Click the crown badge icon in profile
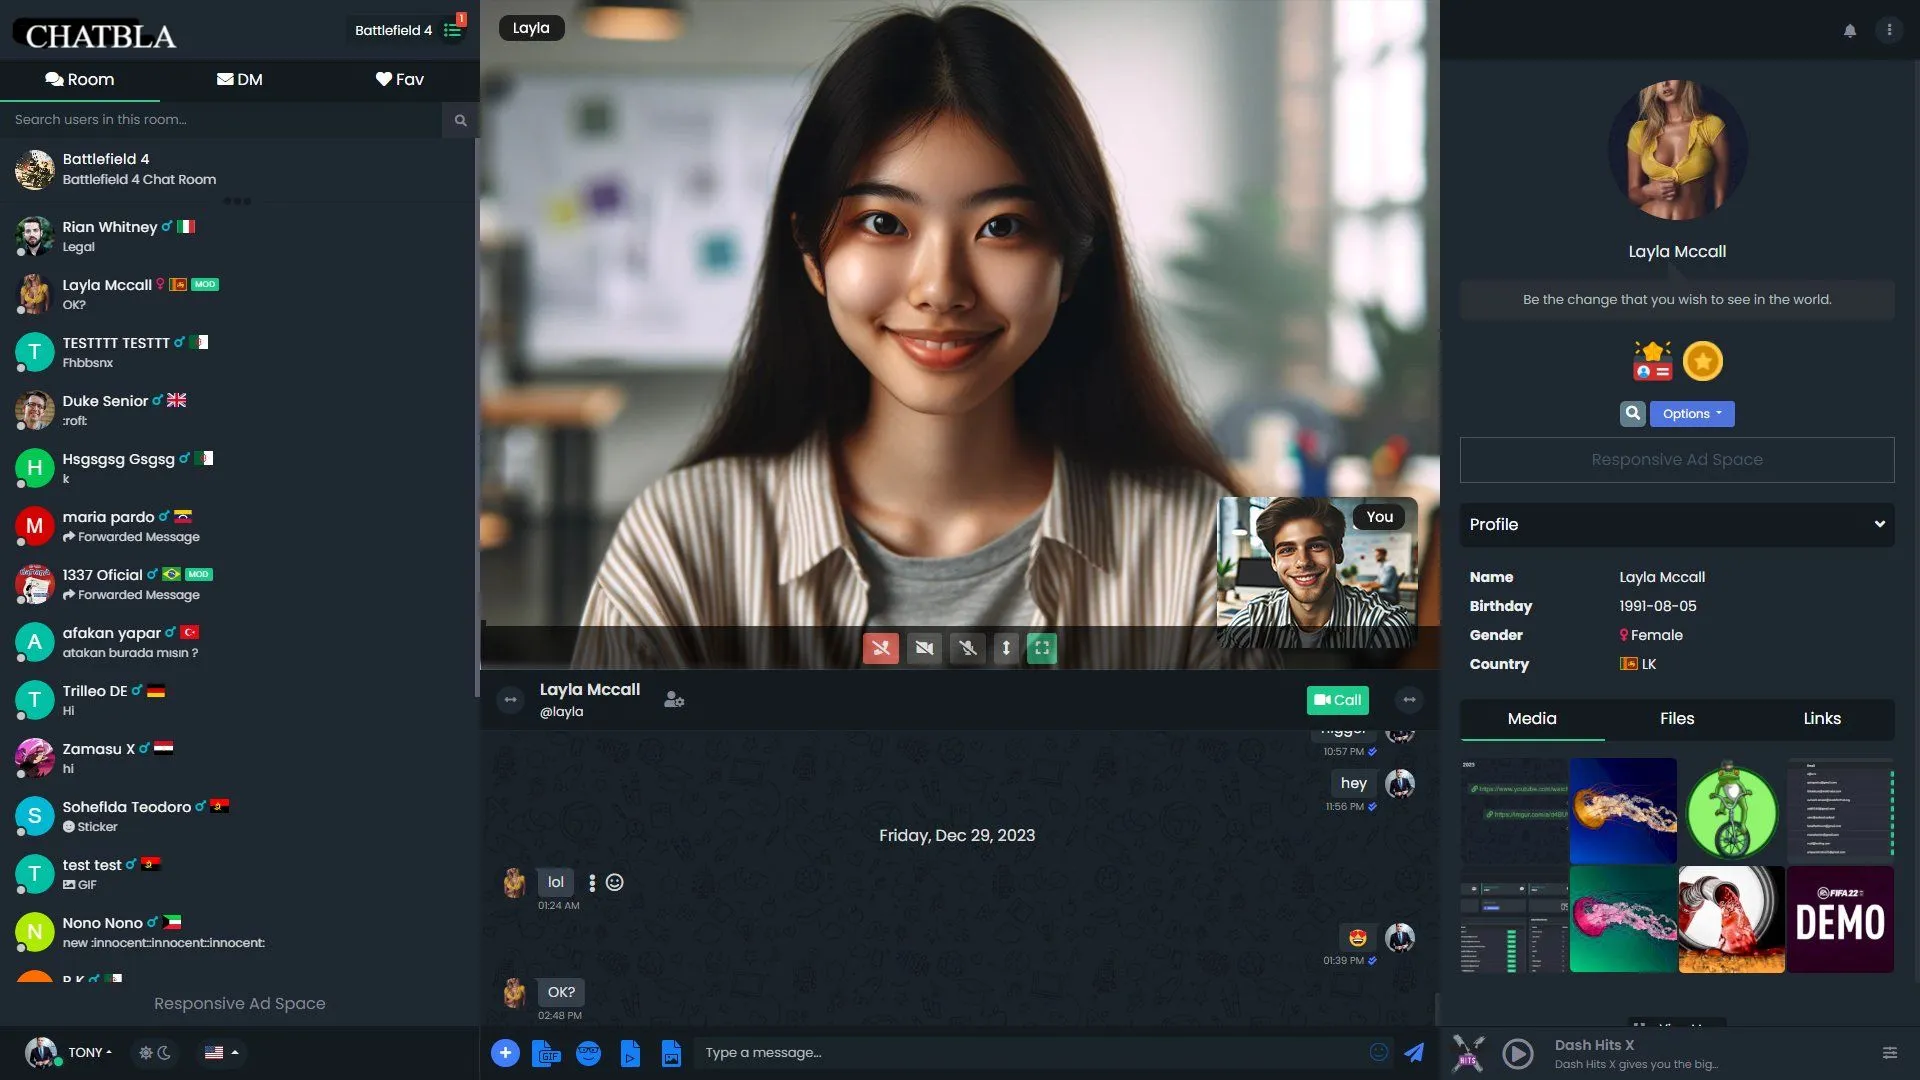1920x1080 pixels. (x=1652, y=361)
